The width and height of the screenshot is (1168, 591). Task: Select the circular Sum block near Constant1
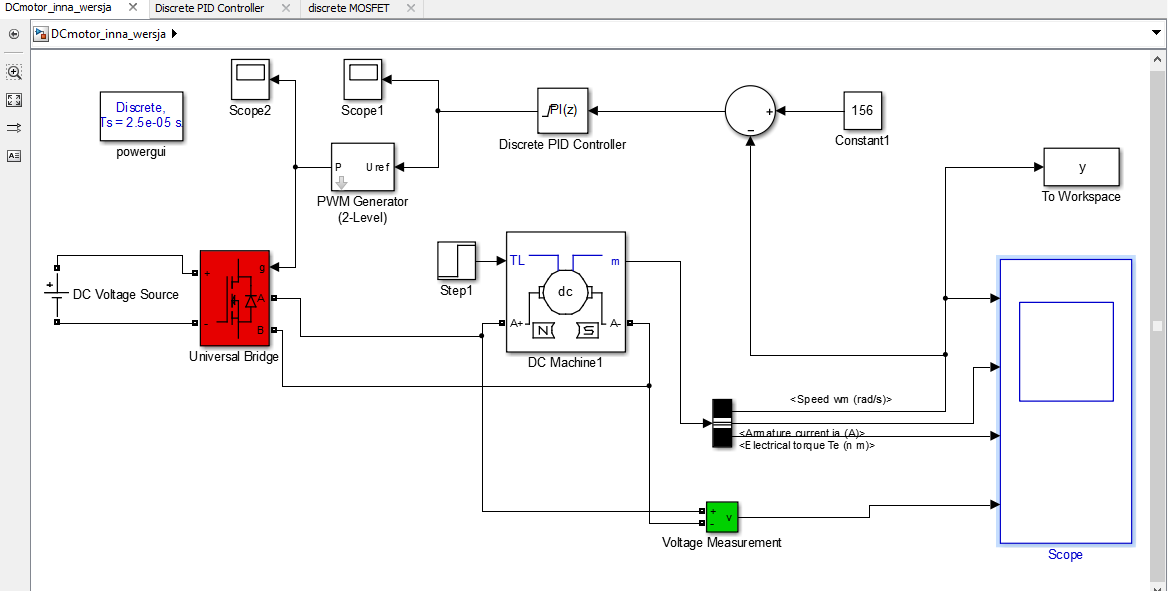point(749,110)
